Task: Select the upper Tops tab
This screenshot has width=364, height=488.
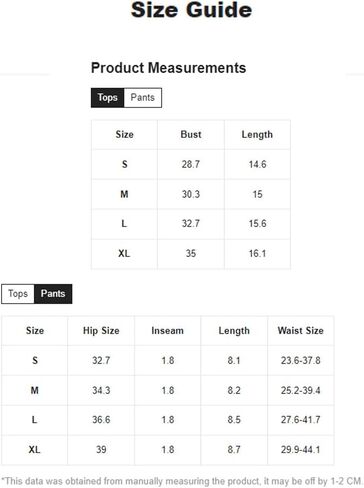Action: pyautogui.click(x=107, y=98)
